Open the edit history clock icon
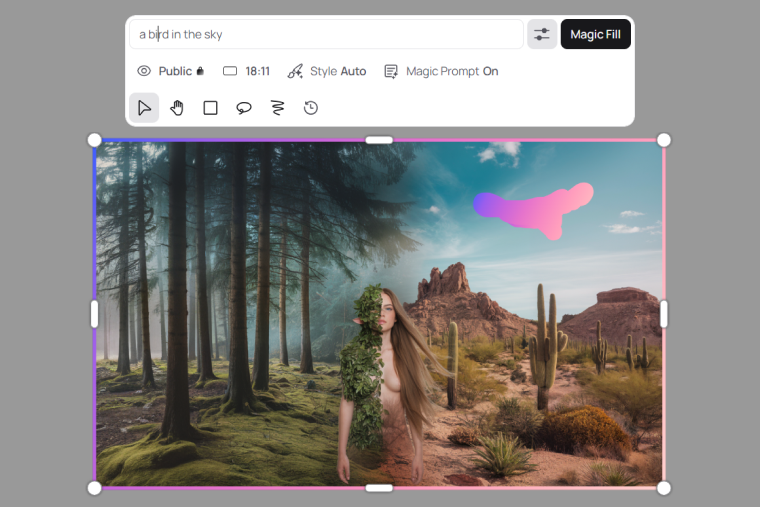 pyautogui.click(x=311, y=108)
